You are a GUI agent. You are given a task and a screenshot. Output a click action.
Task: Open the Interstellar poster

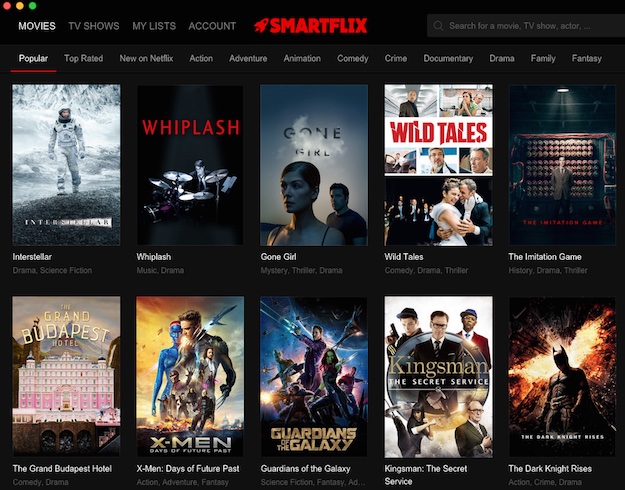66,165
